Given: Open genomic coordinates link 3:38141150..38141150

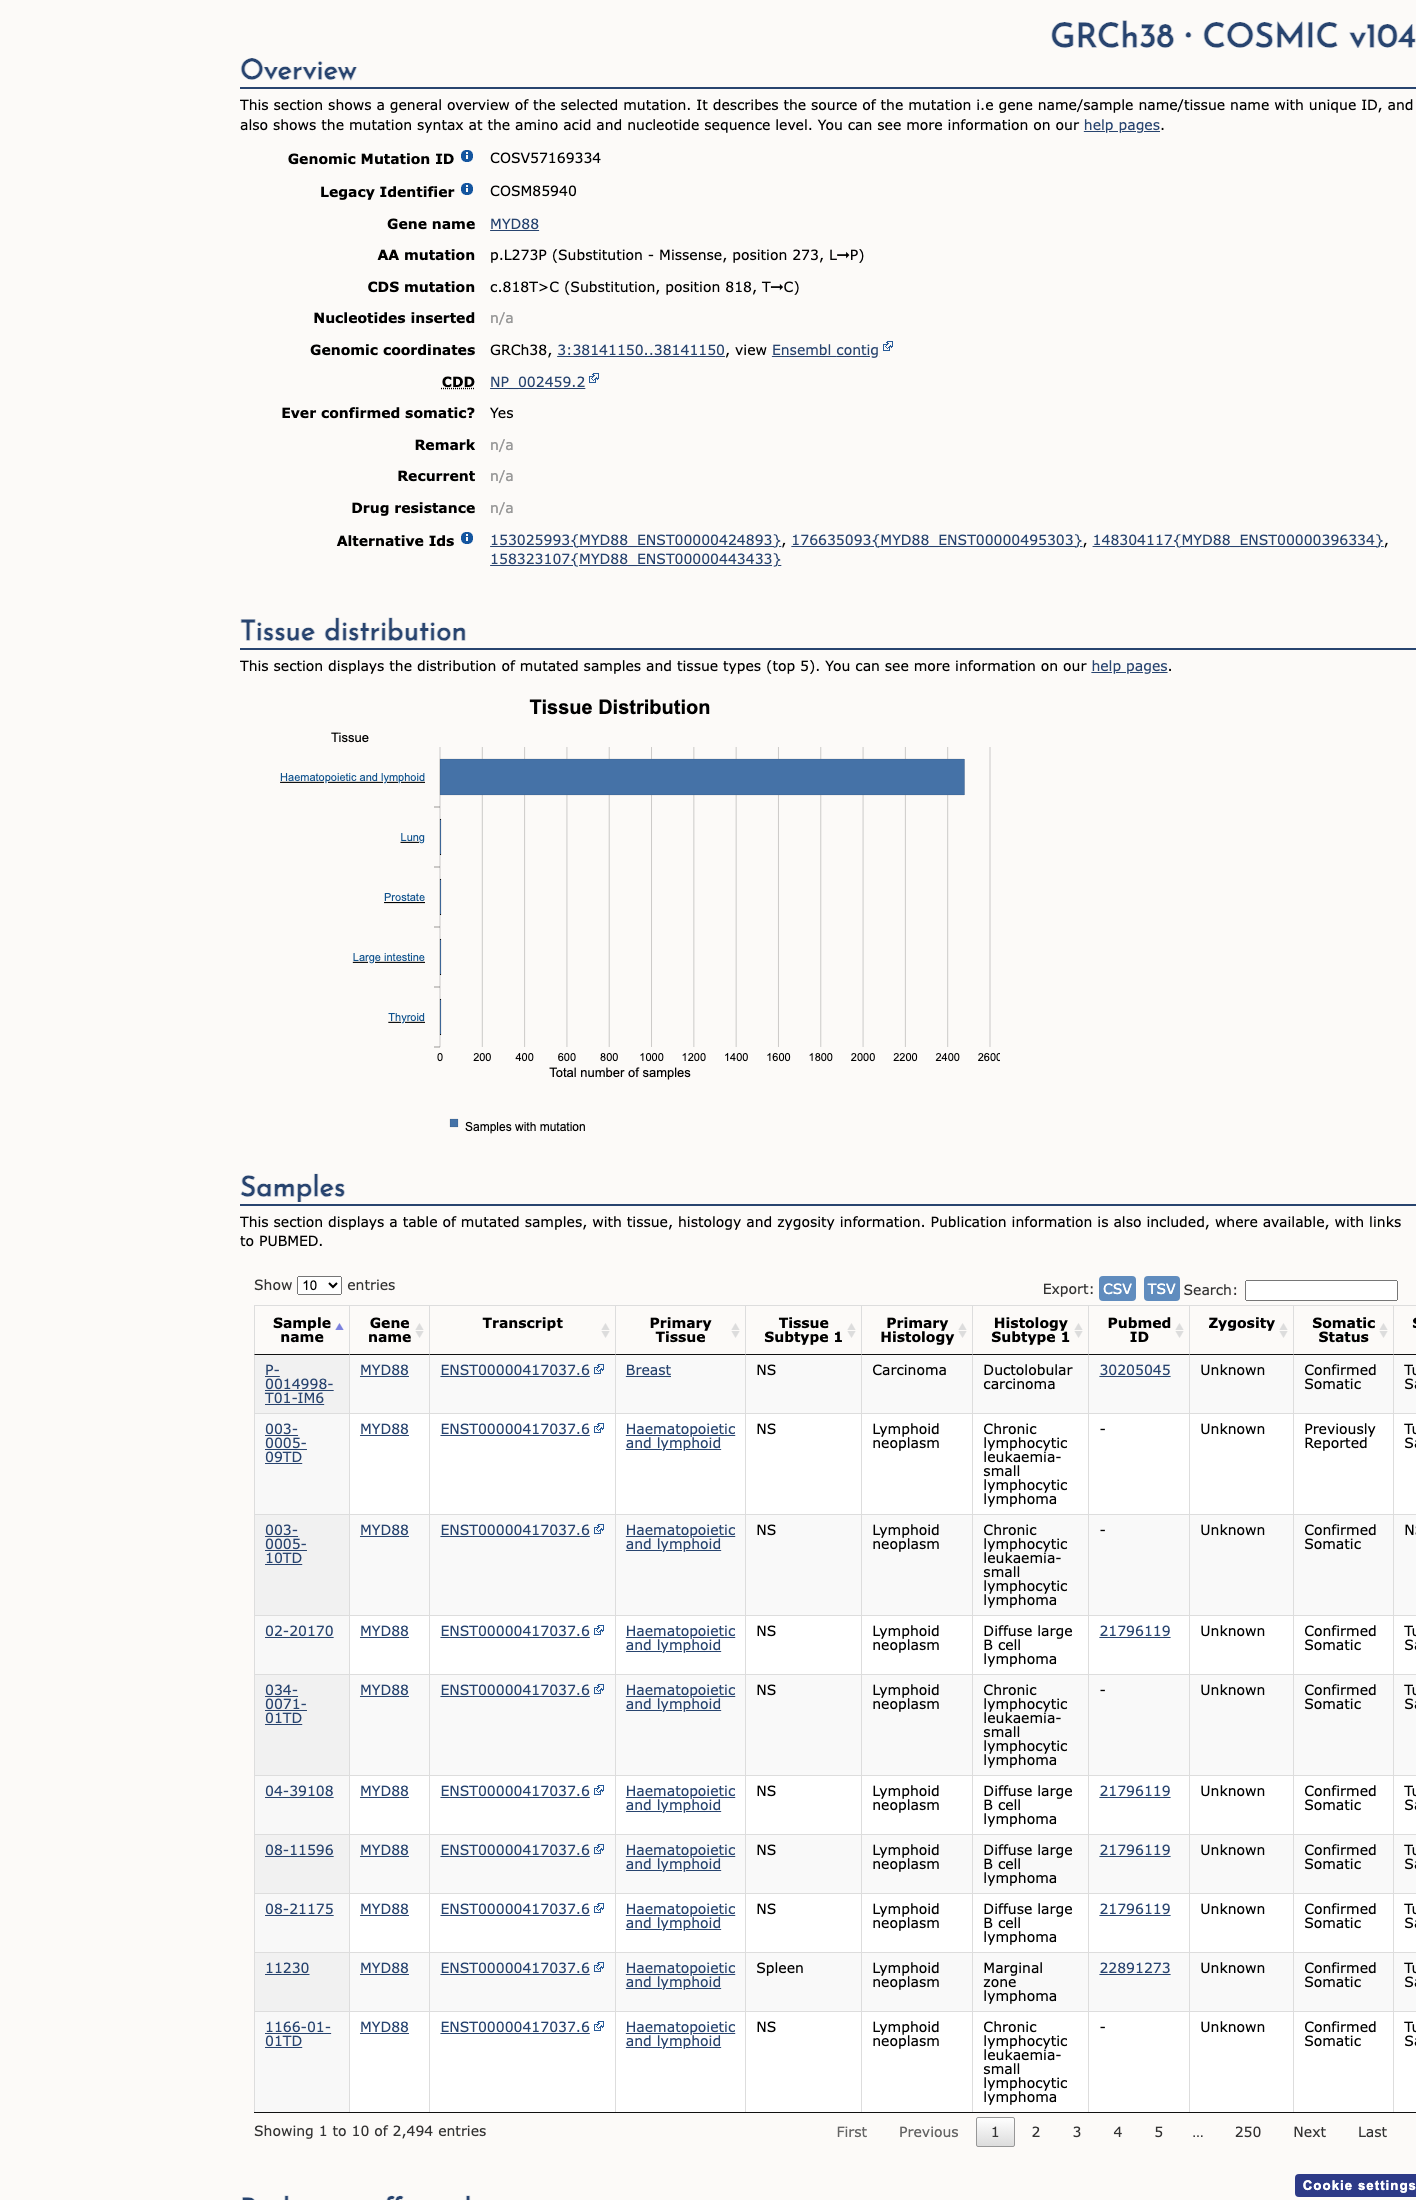Looking at the screenshot, I should coord(641,350).
